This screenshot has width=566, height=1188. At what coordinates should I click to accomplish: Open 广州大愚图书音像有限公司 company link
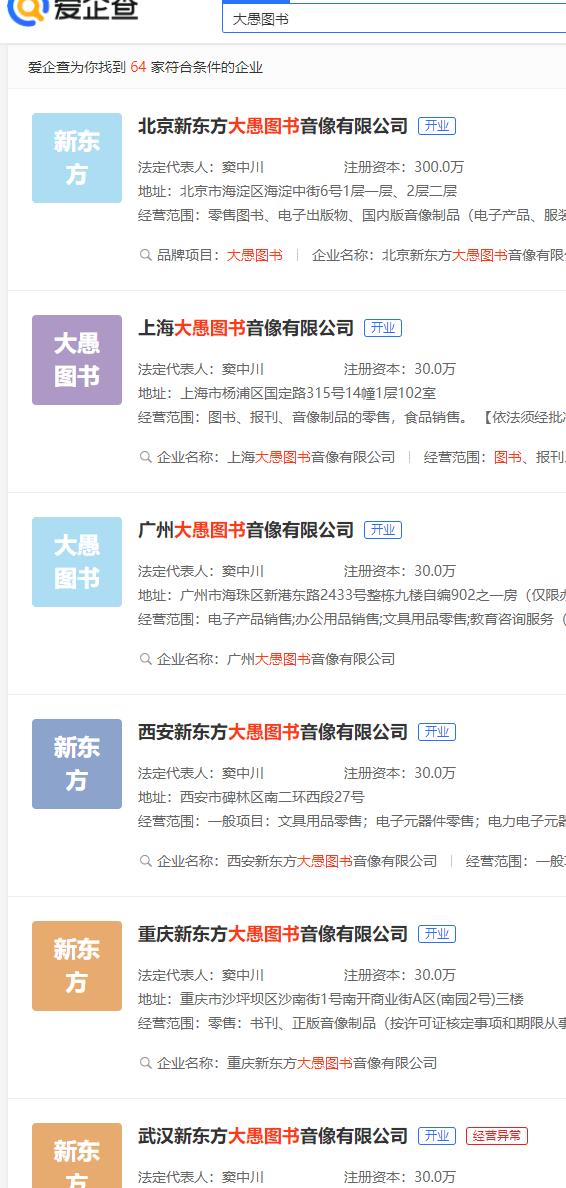click(246, 530)
